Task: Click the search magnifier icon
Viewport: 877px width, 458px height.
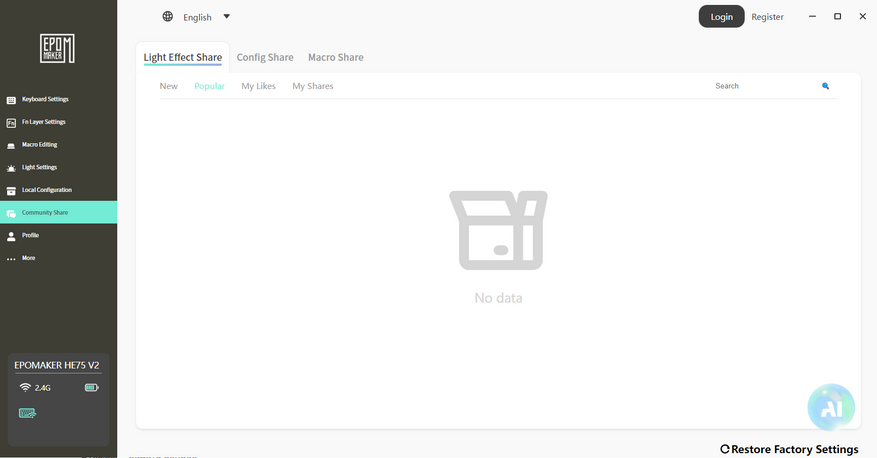Action: coord(825,86)
